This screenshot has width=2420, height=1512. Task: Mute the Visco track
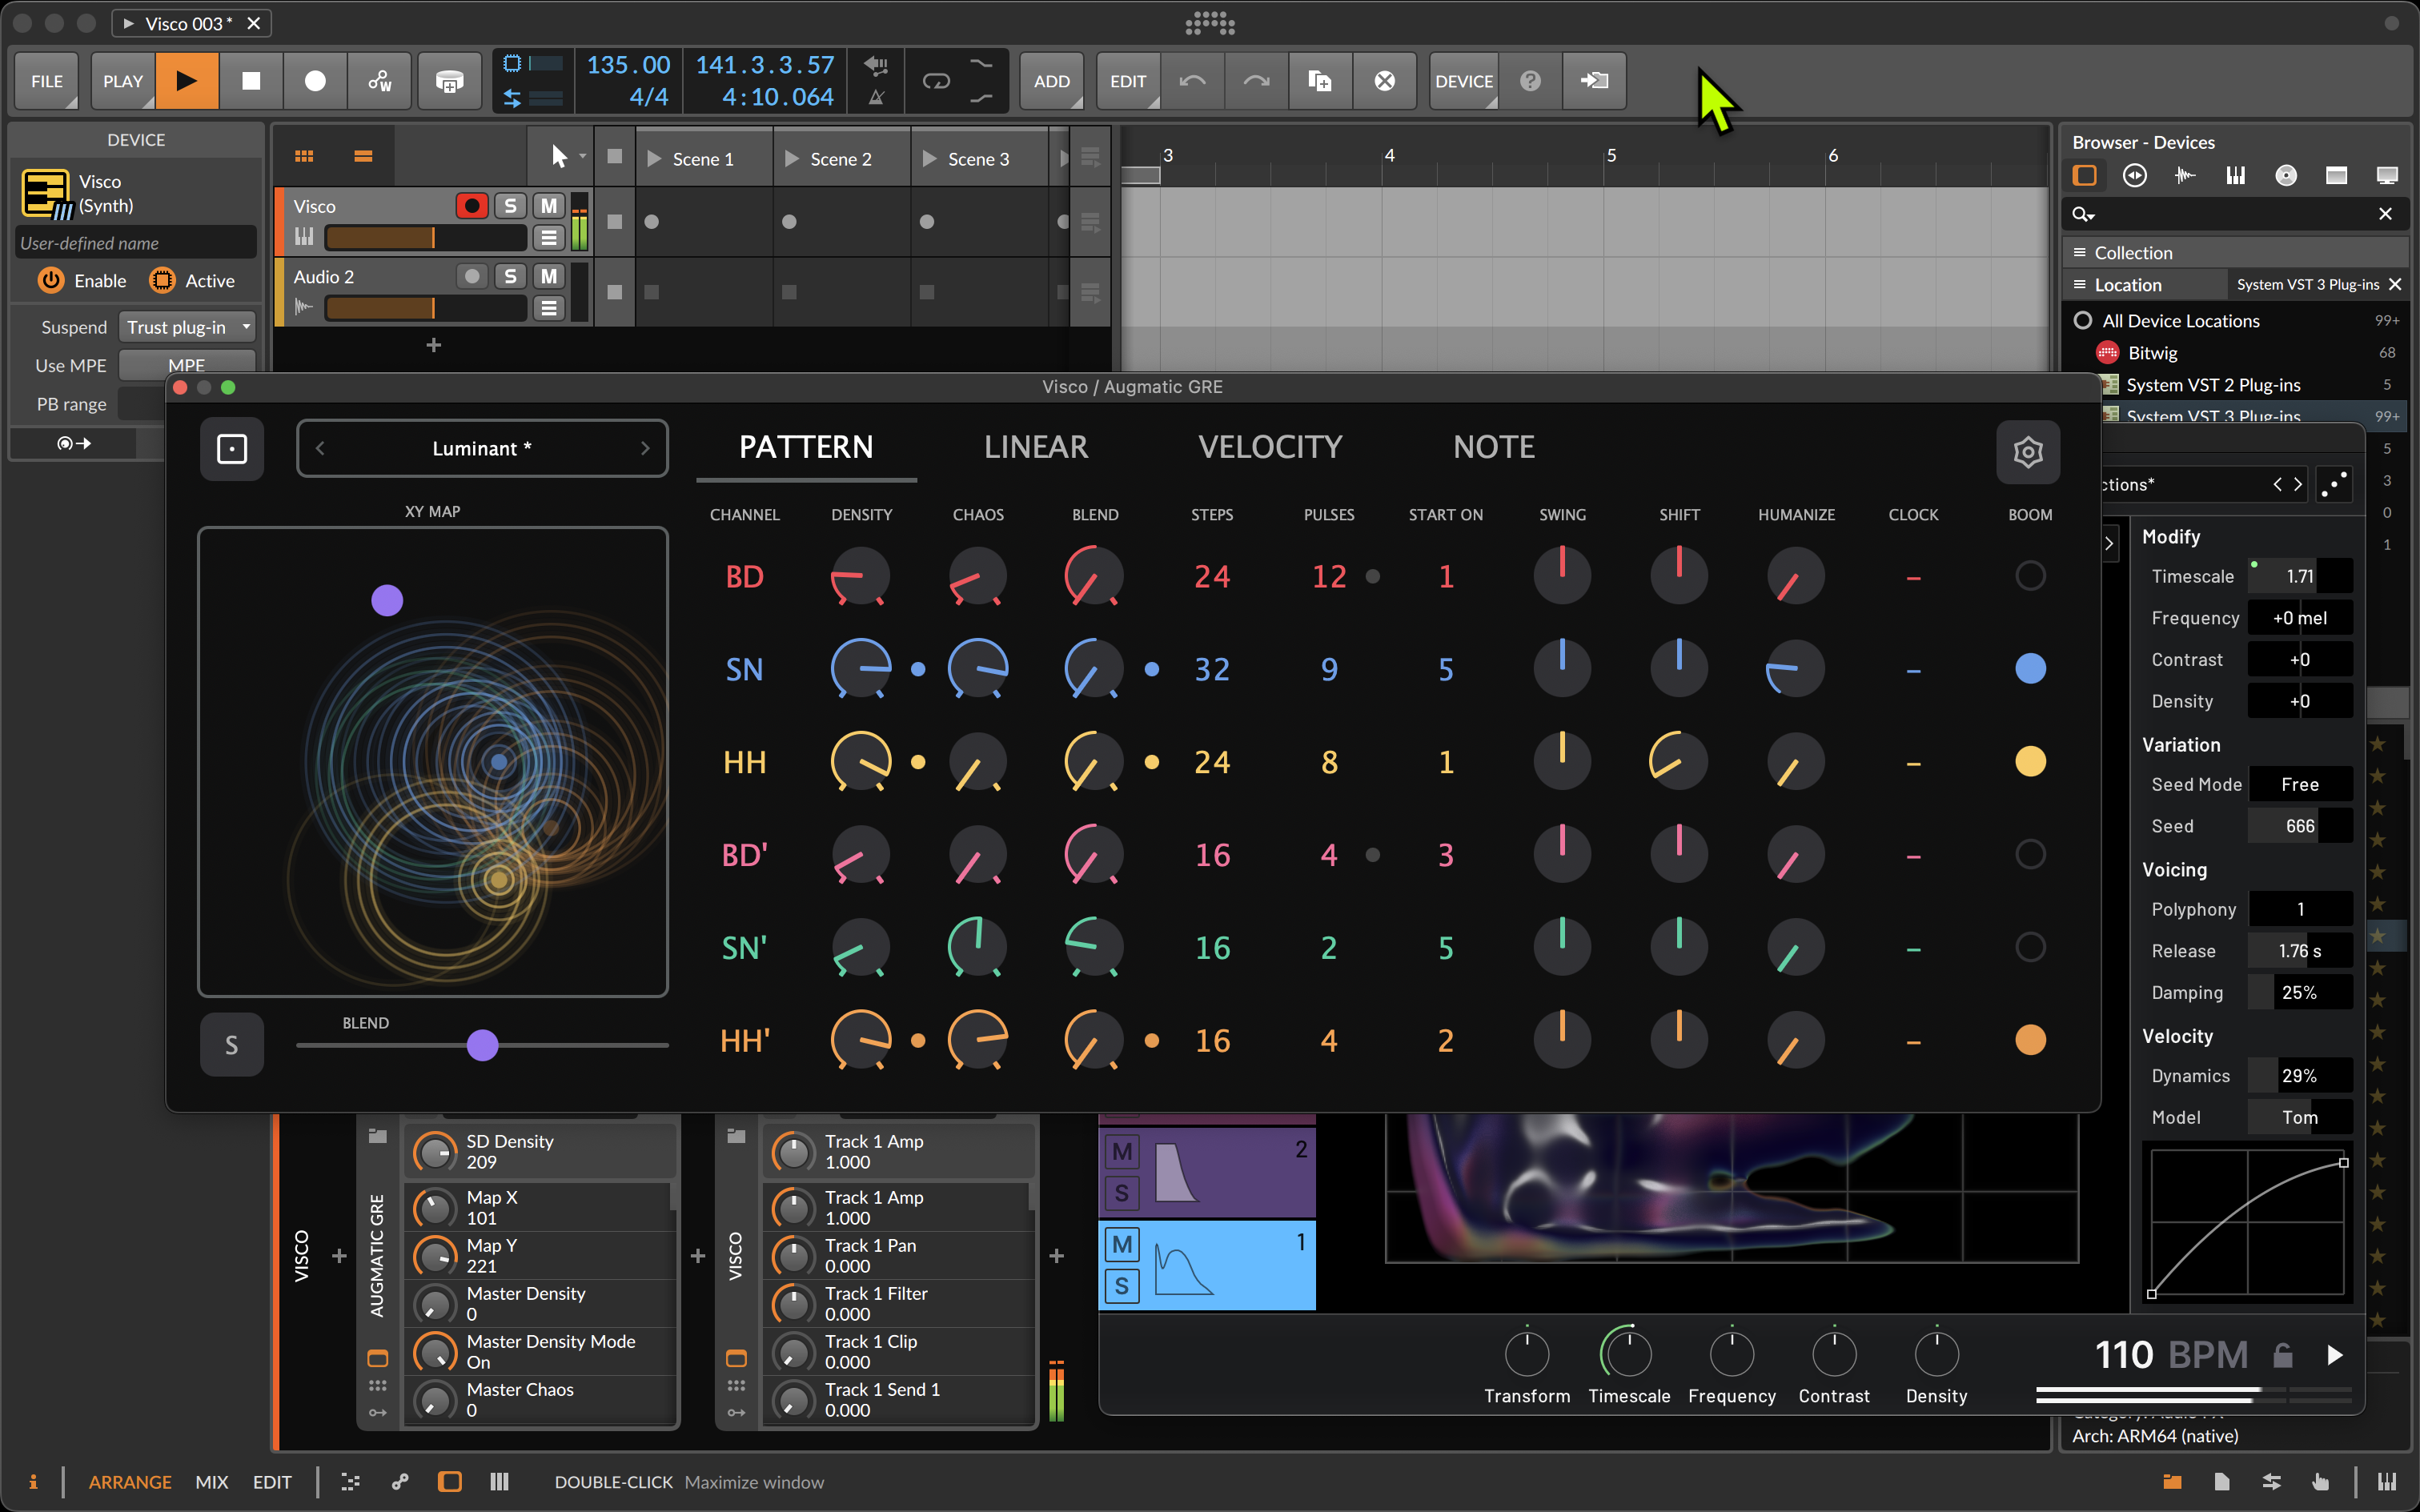(548, 206)
